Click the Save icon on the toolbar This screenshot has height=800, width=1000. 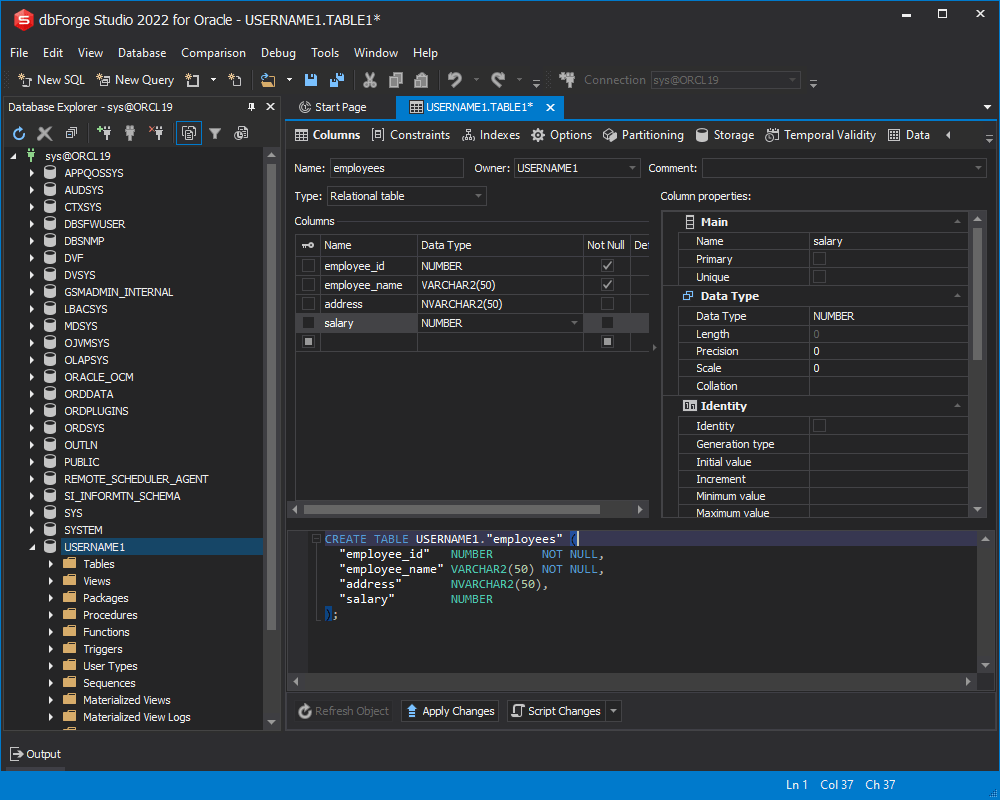point(311,79)
